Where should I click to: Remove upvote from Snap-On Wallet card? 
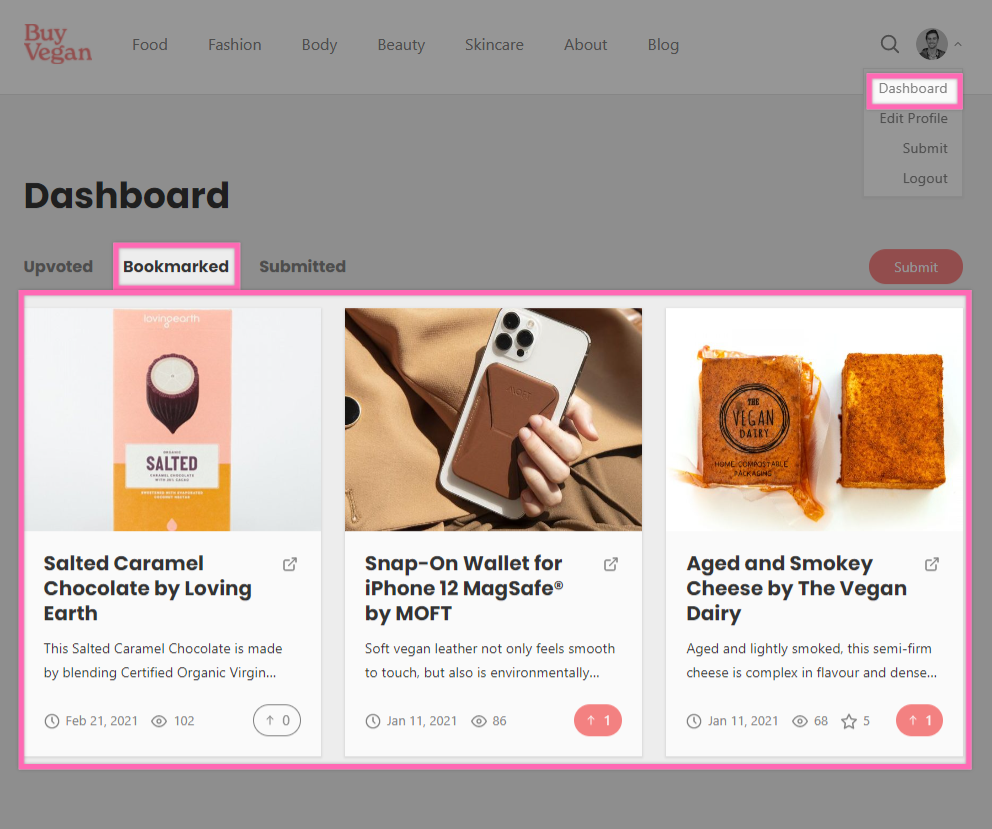point(598,720)
